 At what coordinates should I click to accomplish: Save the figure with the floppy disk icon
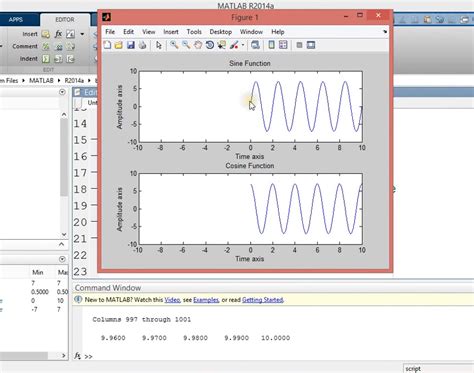pos(131,45)
